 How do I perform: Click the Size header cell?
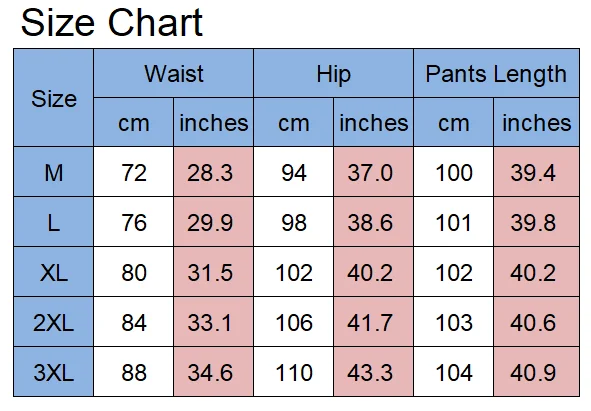click(54, 98)
